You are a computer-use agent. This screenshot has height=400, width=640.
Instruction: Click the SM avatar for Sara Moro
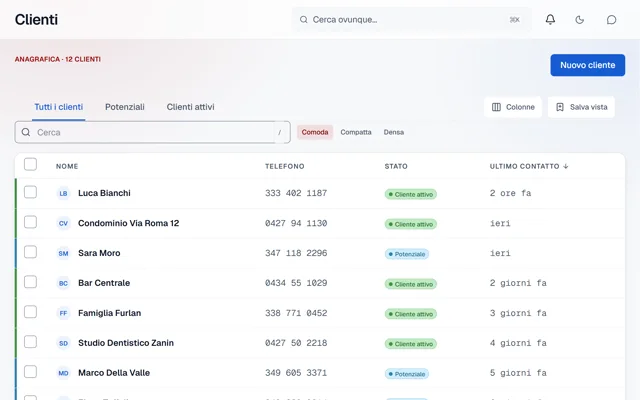(x=63, y=253)
